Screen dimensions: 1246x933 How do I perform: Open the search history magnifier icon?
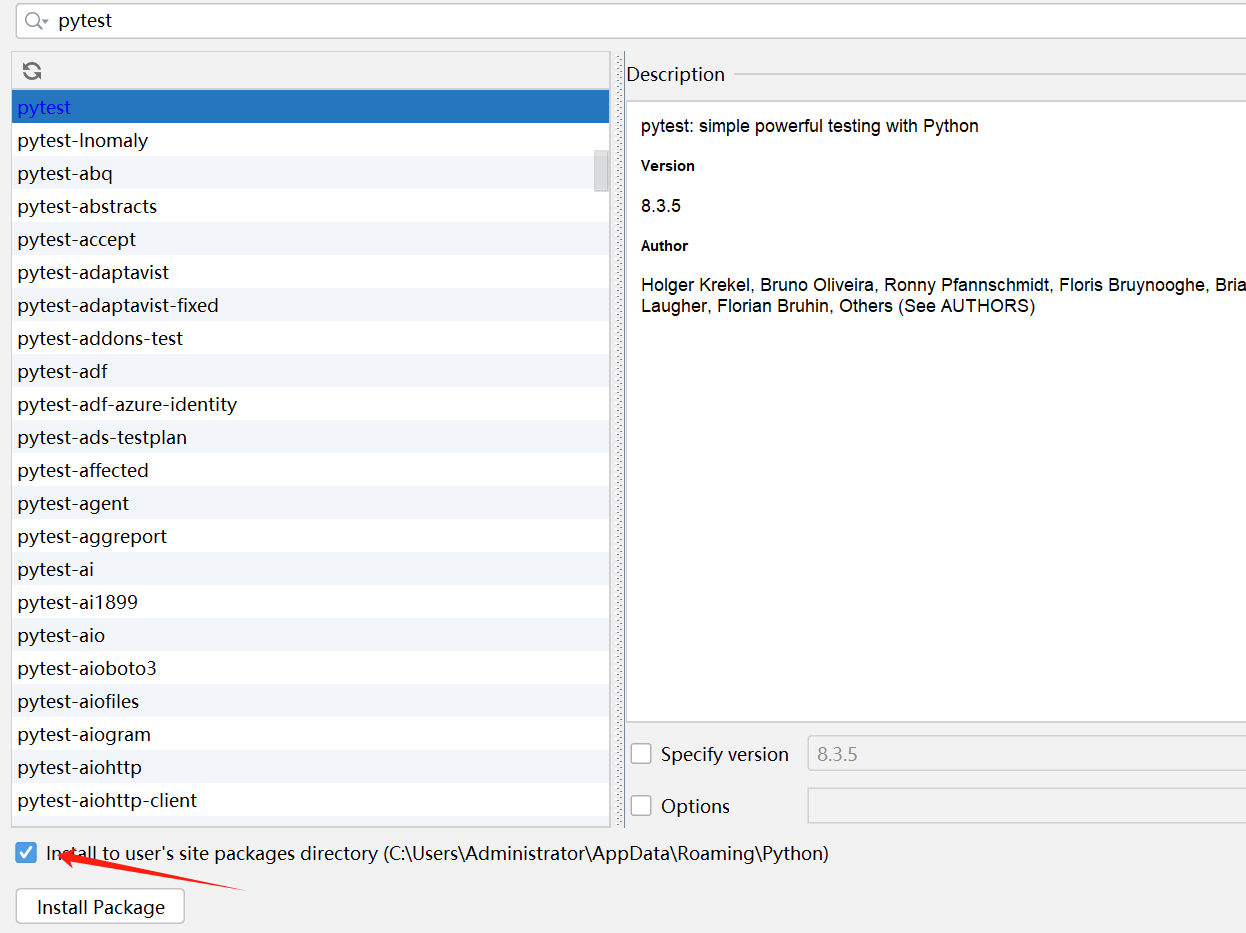click(x=36, y=21)
